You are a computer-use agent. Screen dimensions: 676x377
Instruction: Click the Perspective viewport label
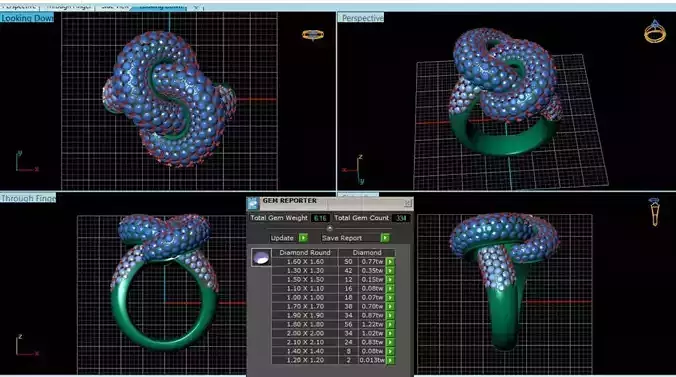(x=362, y=18)
